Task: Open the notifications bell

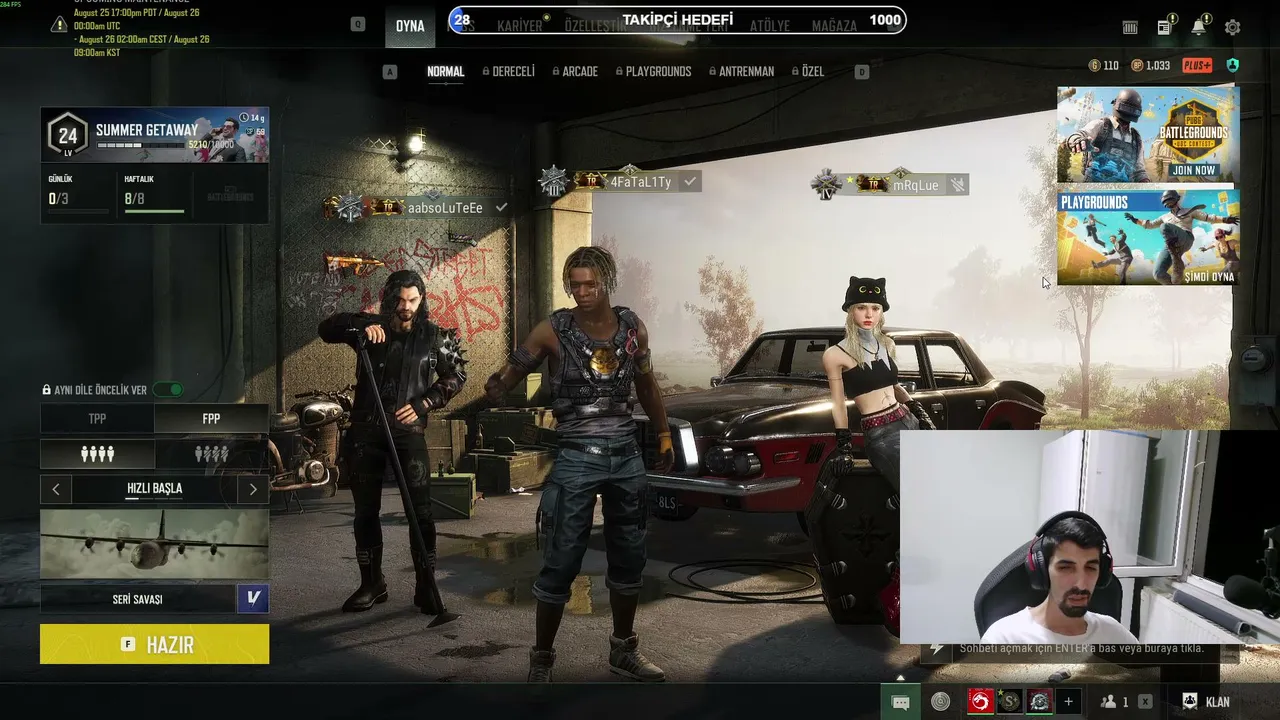Action: coord(1198,27)
